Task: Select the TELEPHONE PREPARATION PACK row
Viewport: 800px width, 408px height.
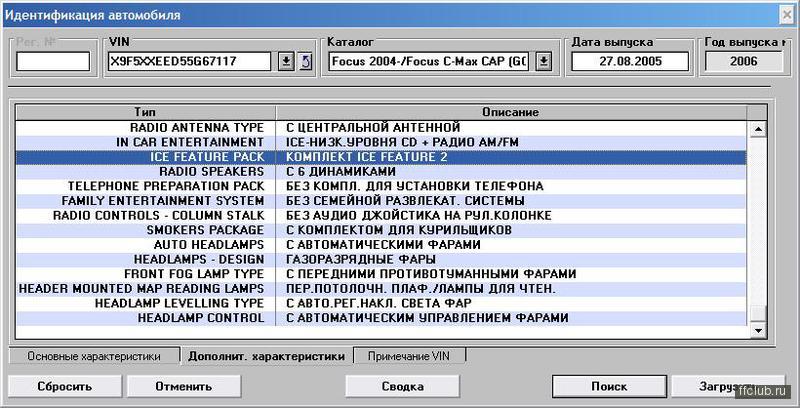Action: (381, 186)
